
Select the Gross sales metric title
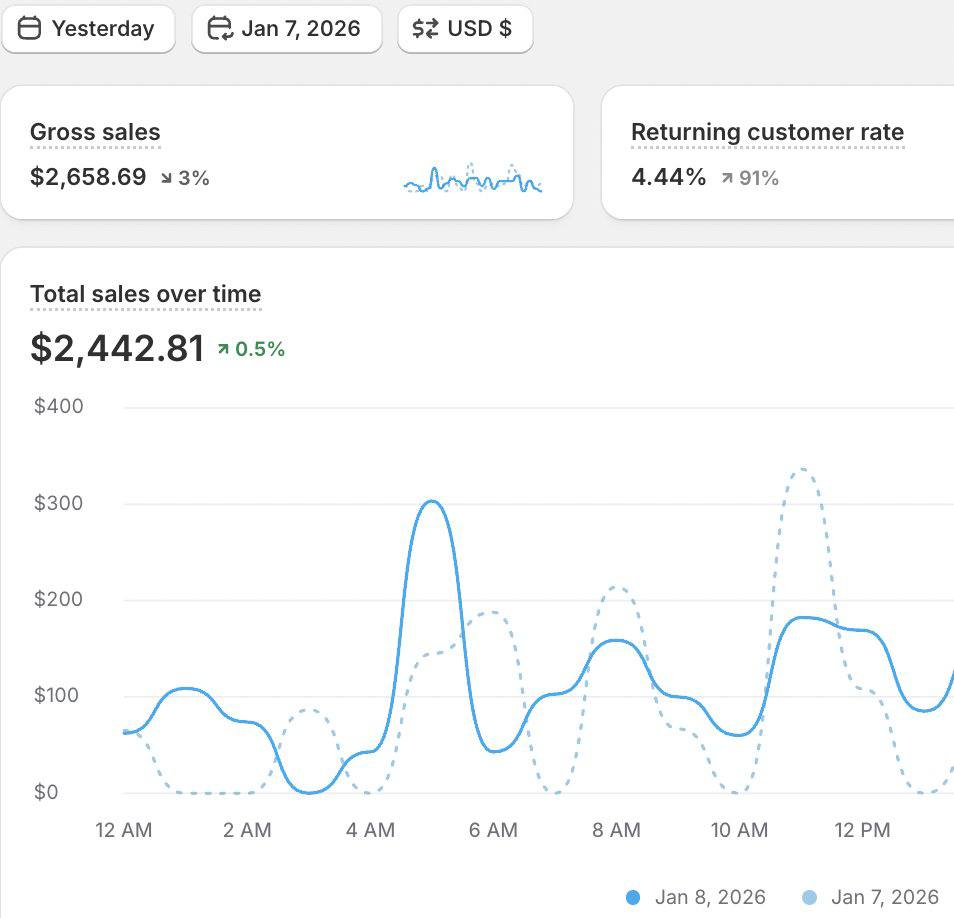pos(95,131)
